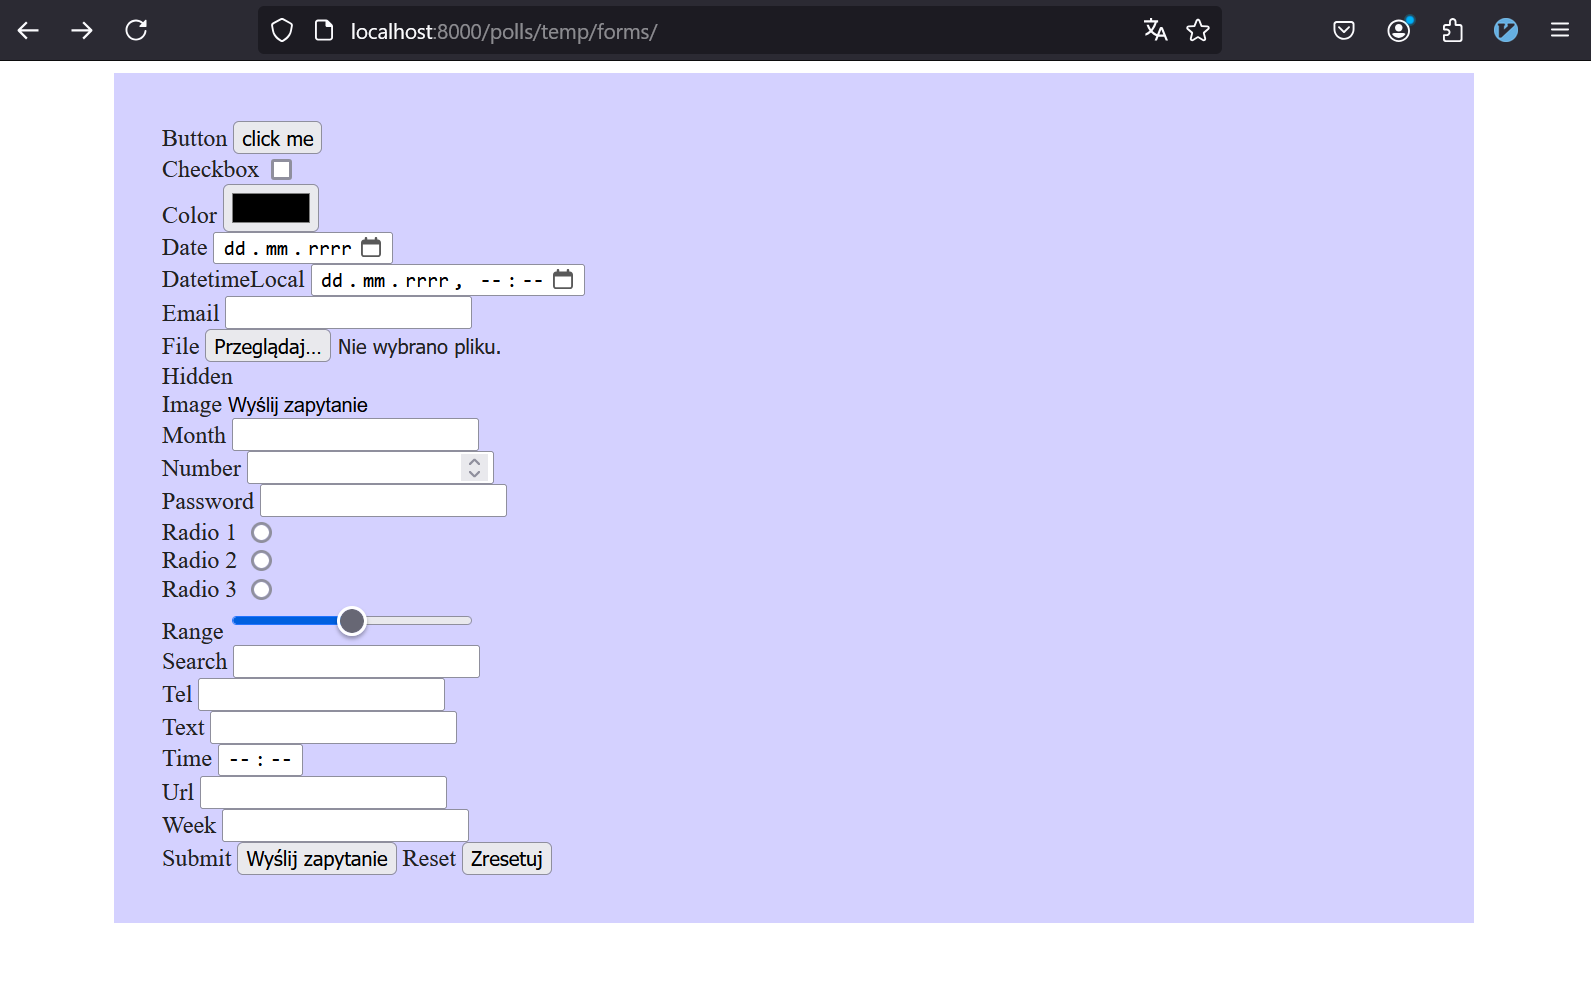Screen dimensions: 1591x981
Task: Open tracking protection shield info
Action: pyautogui.click(x=282, y=30)
